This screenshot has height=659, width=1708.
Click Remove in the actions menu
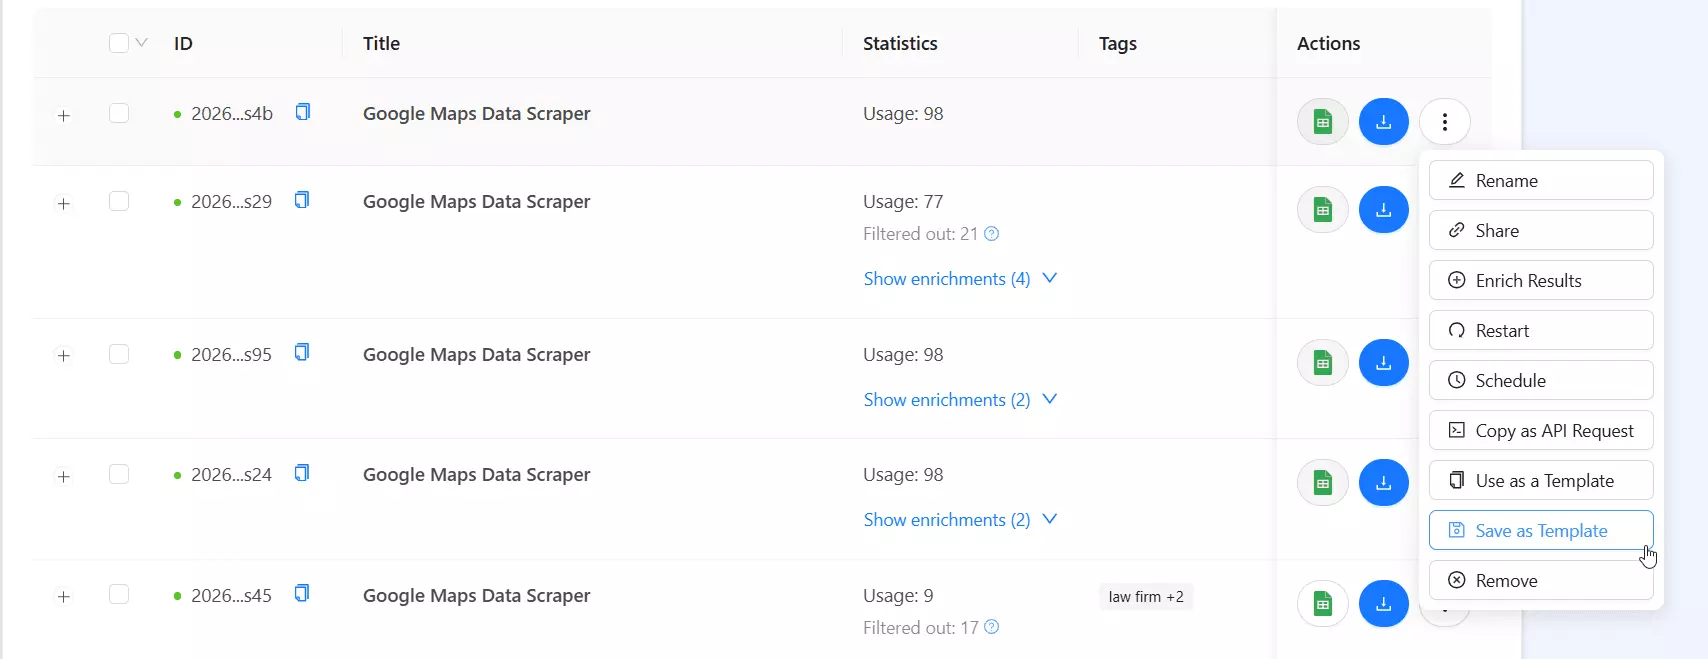coord(1541,580)
